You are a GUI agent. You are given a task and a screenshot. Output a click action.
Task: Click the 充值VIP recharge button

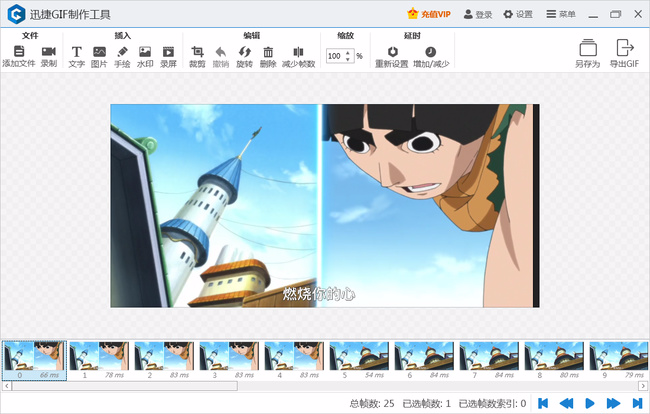tap(429, 14)
